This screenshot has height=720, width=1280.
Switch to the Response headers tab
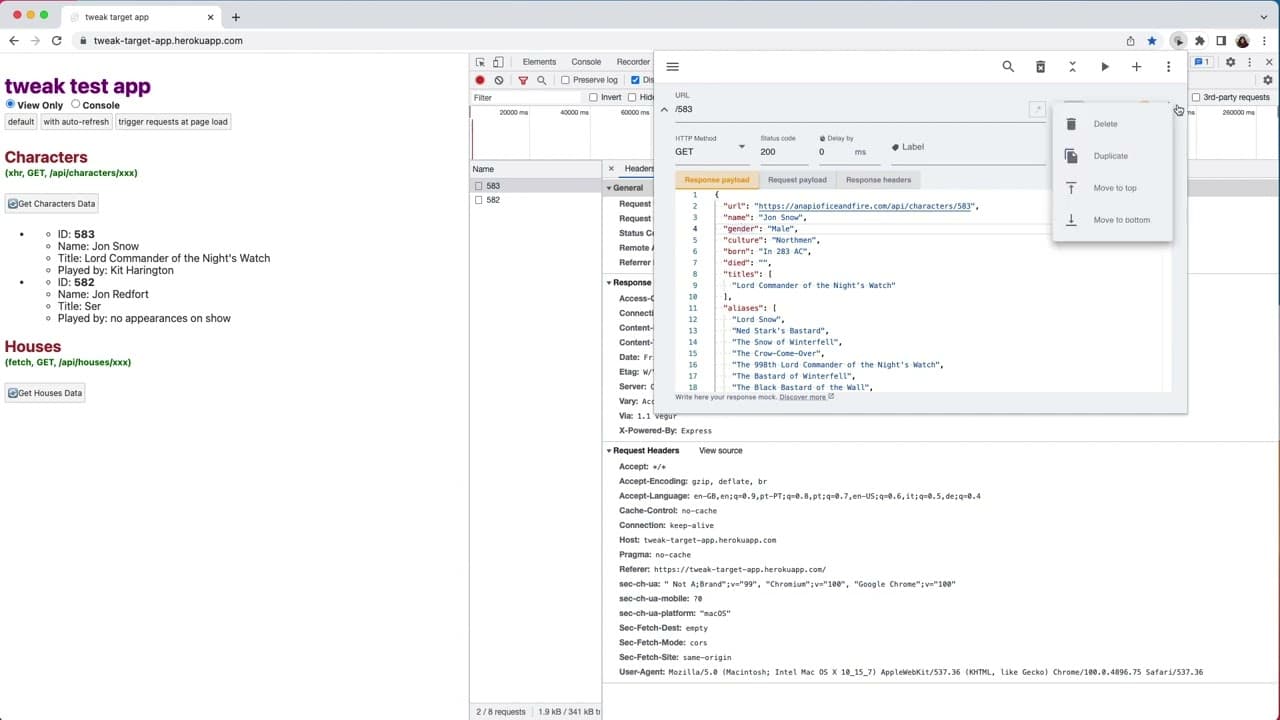point(878,180)
